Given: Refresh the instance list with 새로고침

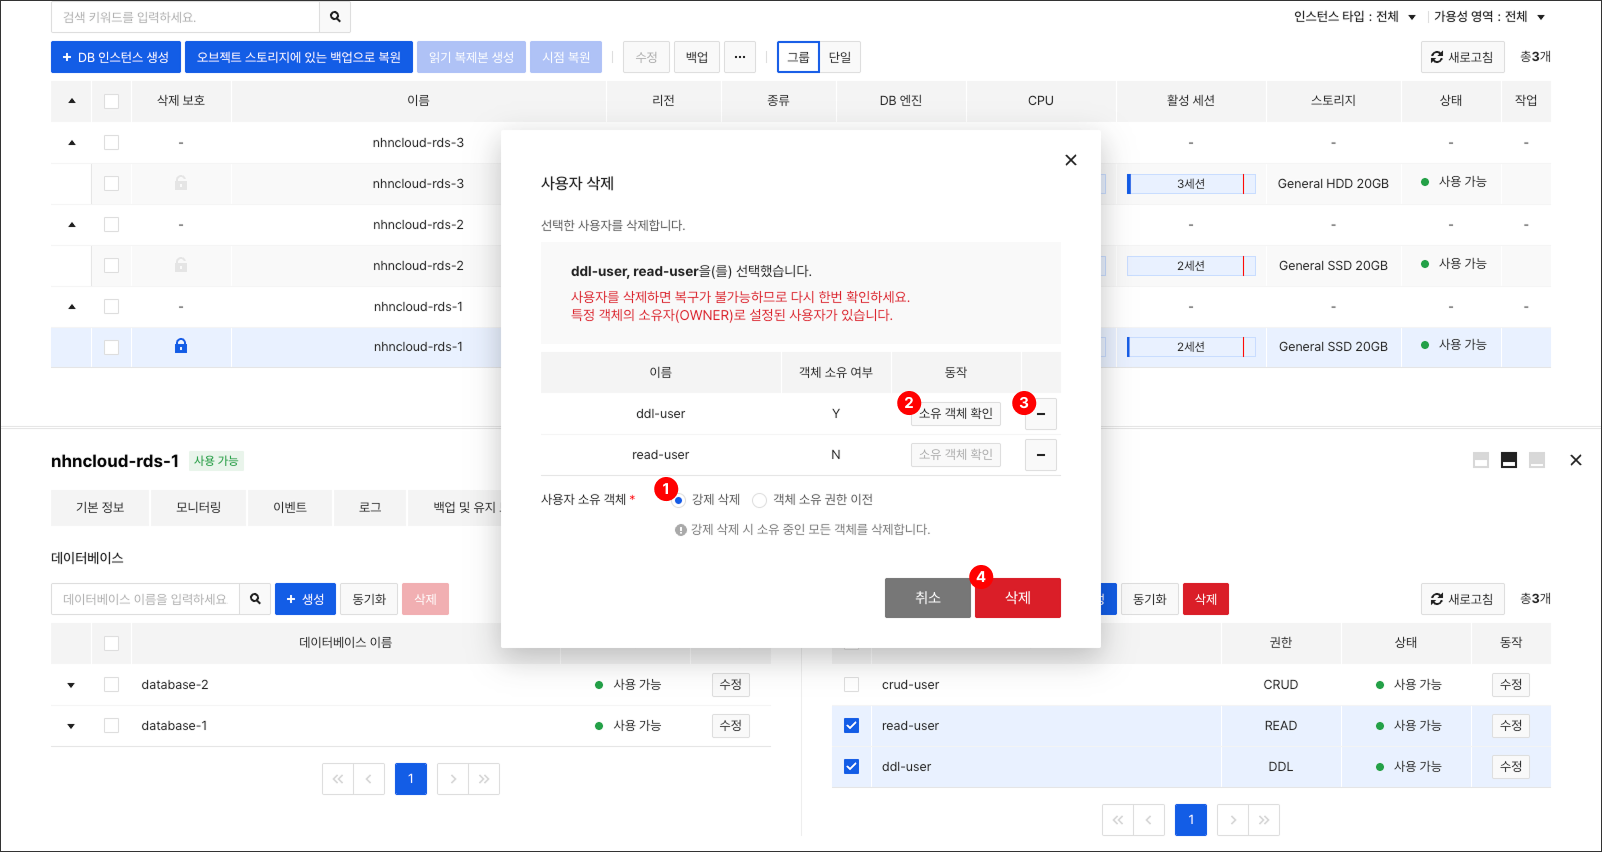Looking at the screenshot, I should click(x=1463, y=57).
